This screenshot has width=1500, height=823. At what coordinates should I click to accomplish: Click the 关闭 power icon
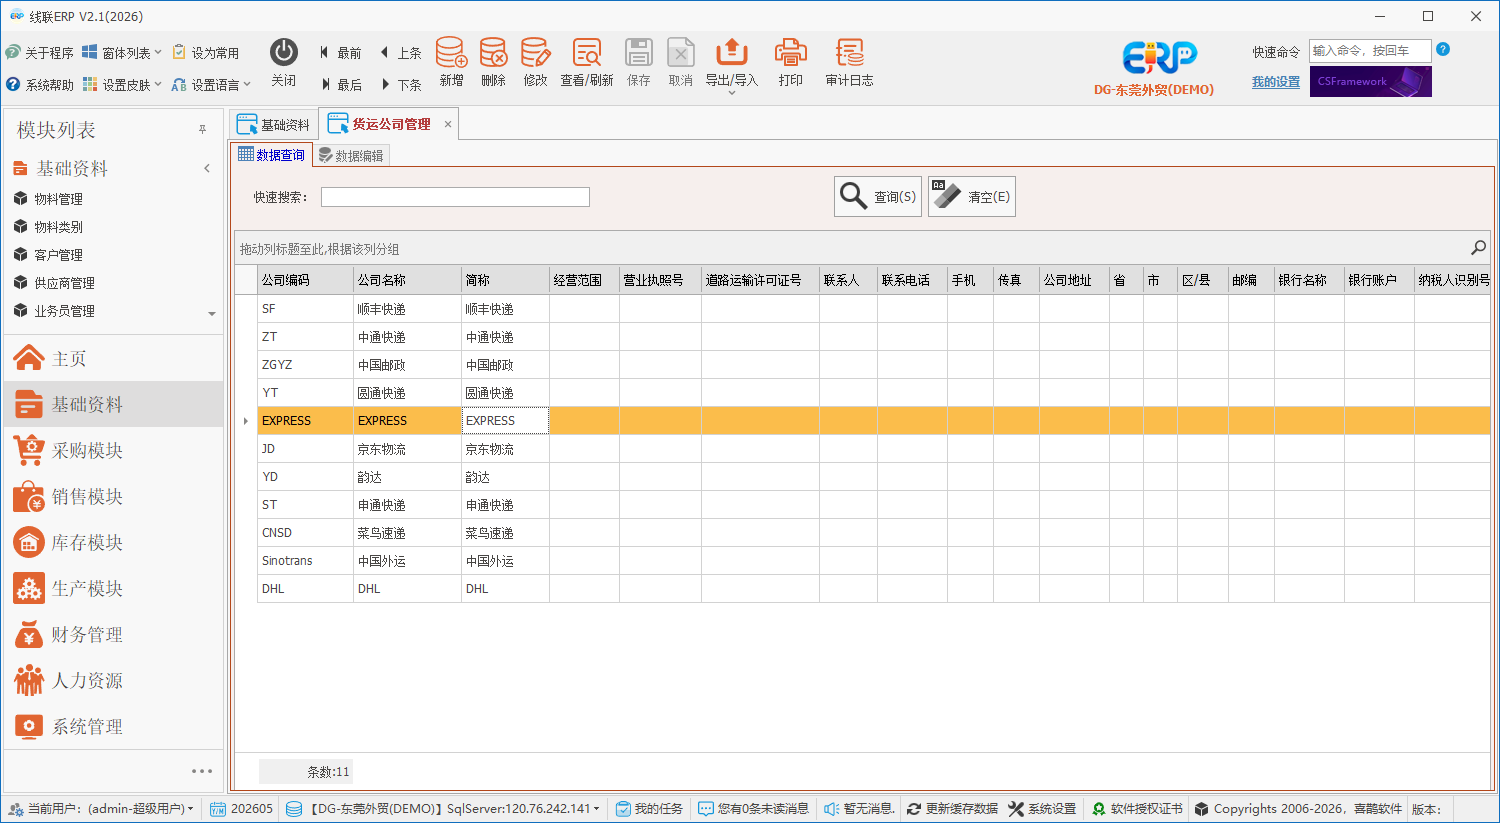(284, 63)
